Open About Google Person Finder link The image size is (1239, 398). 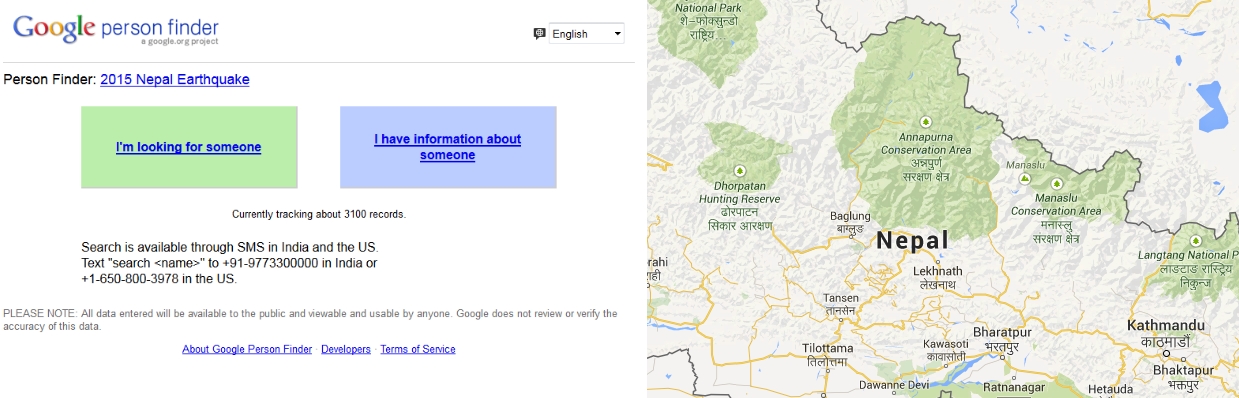pos(248,349)
